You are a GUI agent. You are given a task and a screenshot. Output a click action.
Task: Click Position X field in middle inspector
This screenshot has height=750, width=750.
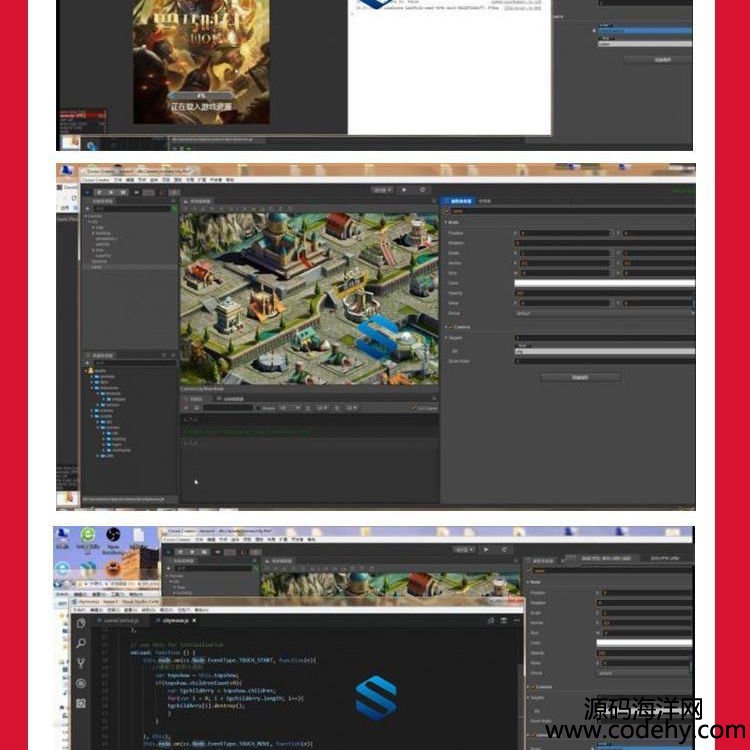click(565, 233)
